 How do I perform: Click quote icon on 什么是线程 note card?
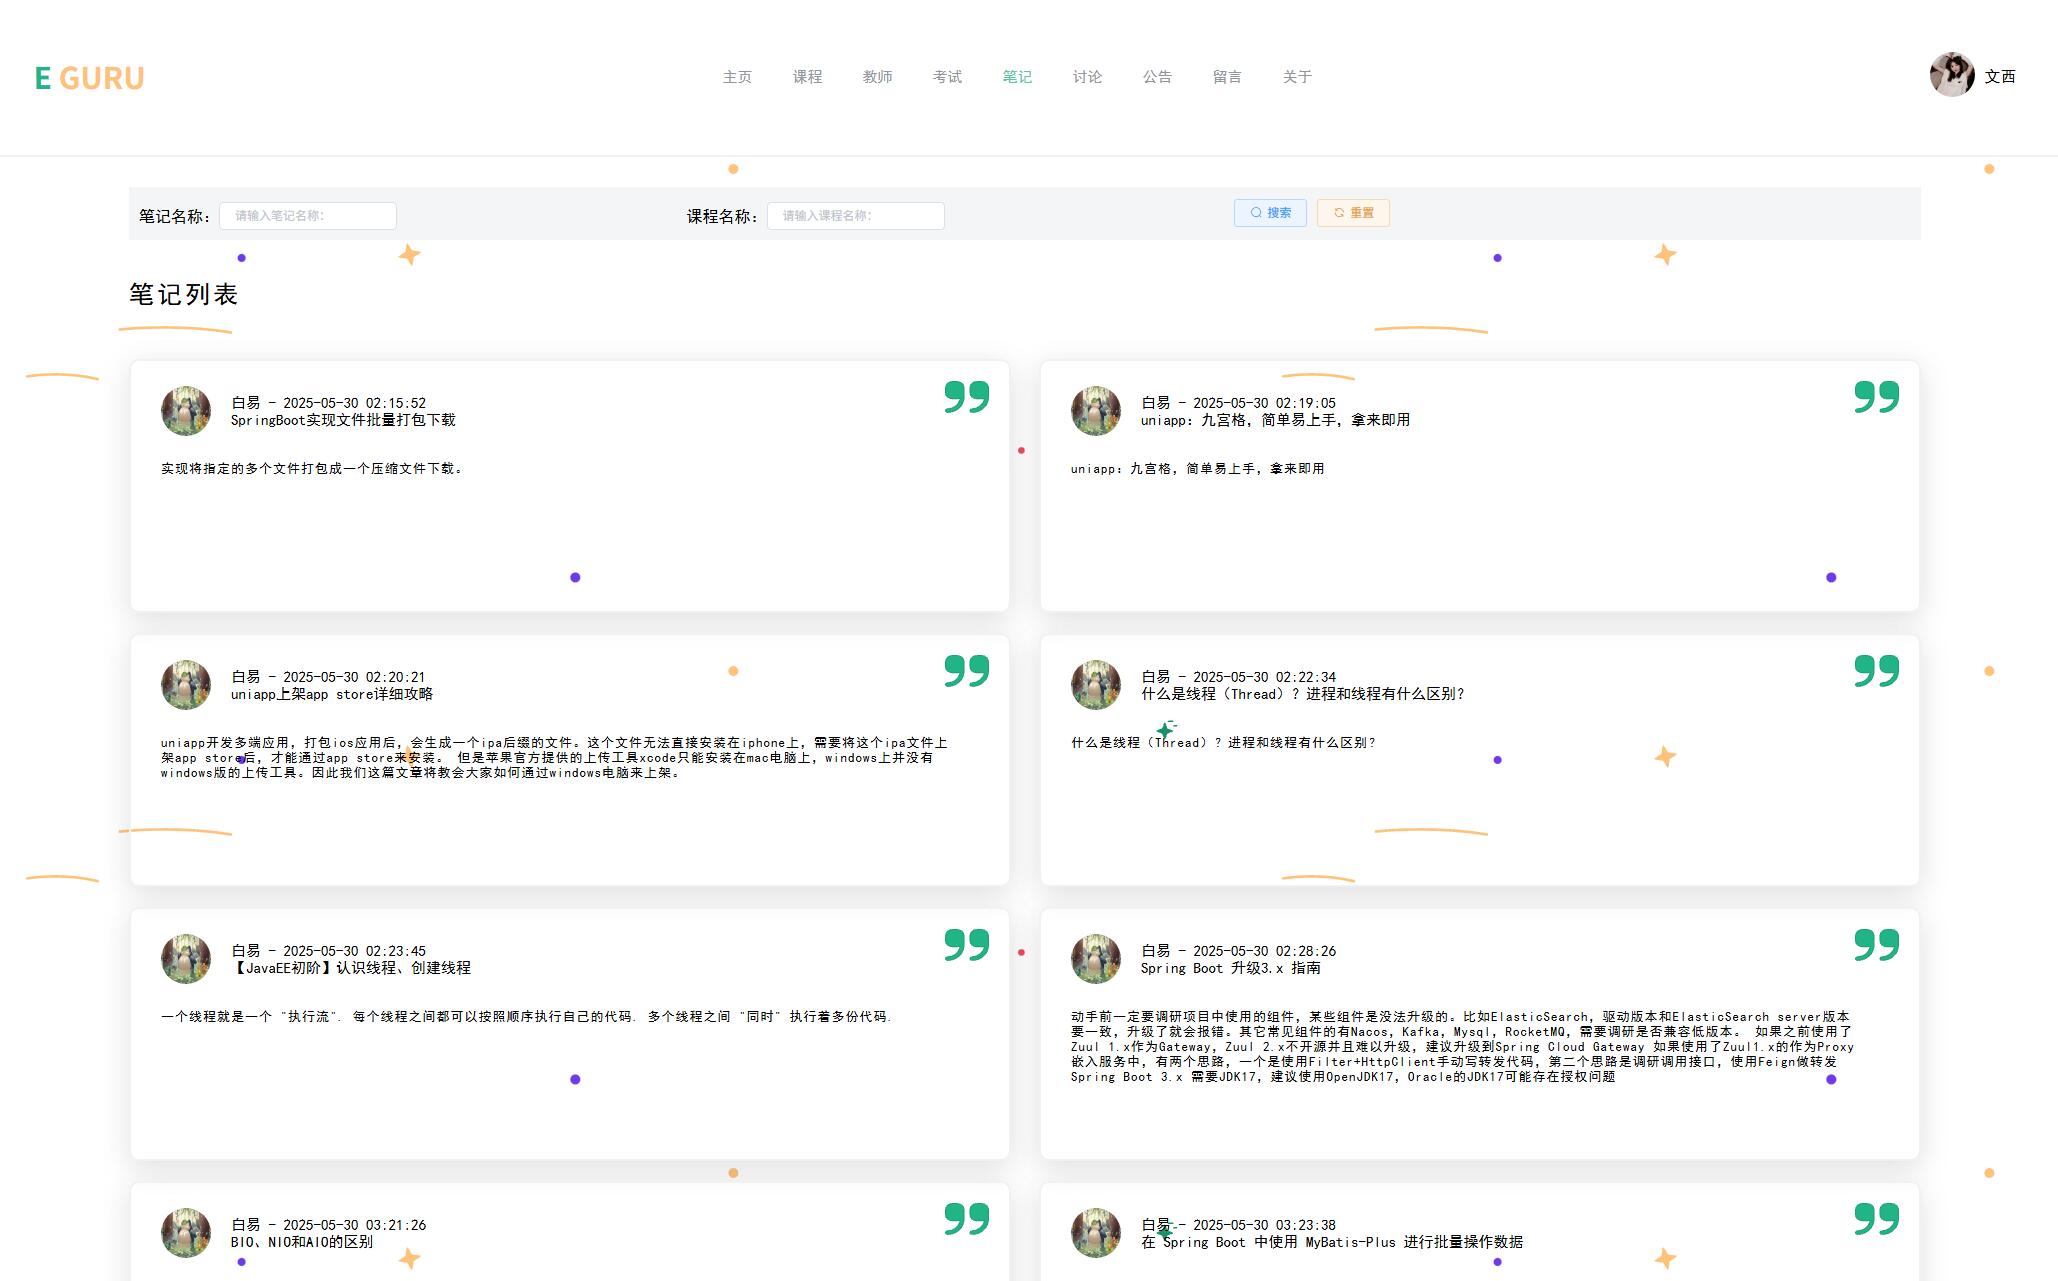pyautogui.click(x=1876, y=671)
